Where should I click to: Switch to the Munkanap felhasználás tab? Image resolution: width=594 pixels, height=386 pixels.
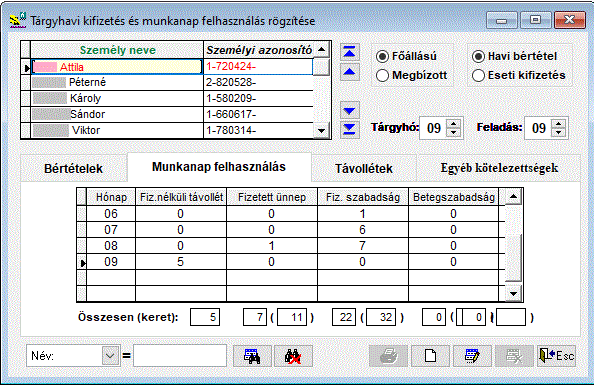[x=219, y=167]
